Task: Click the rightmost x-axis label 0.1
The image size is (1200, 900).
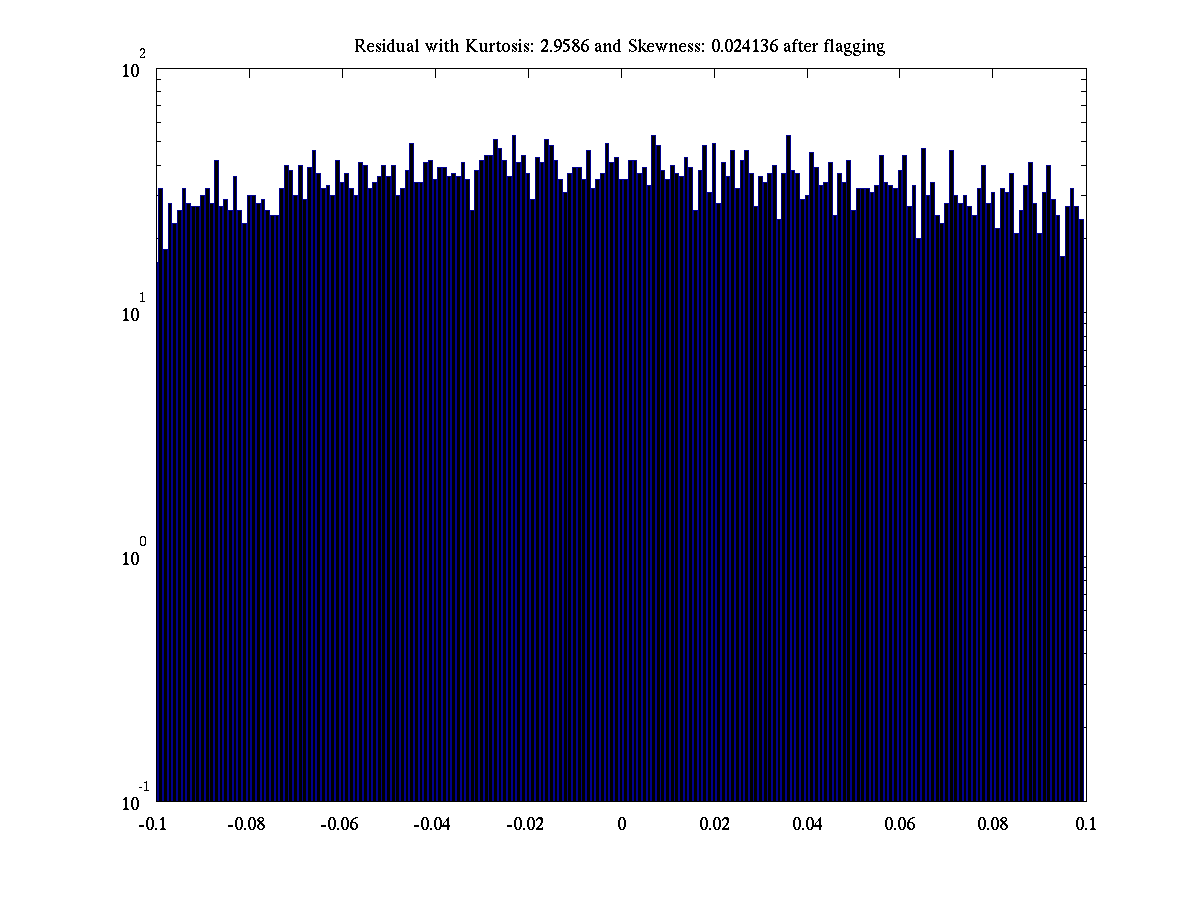Action: pyautogui.click(x=1086, y=824)
